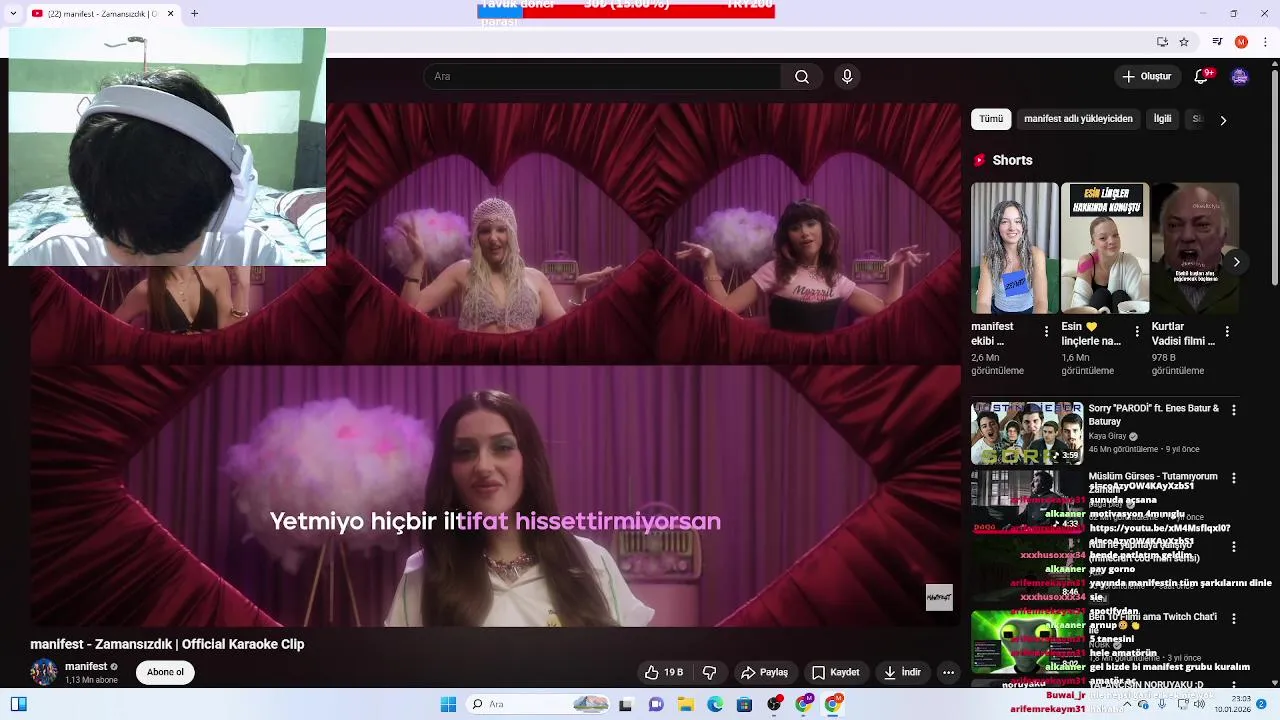
Task: Close the manifest YouTube browser tab
Action: coord(170,13)
